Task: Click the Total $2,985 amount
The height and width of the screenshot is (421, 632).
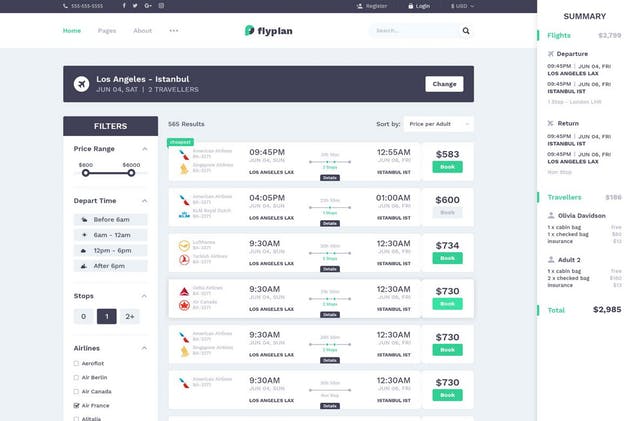Action: (607, 309)
